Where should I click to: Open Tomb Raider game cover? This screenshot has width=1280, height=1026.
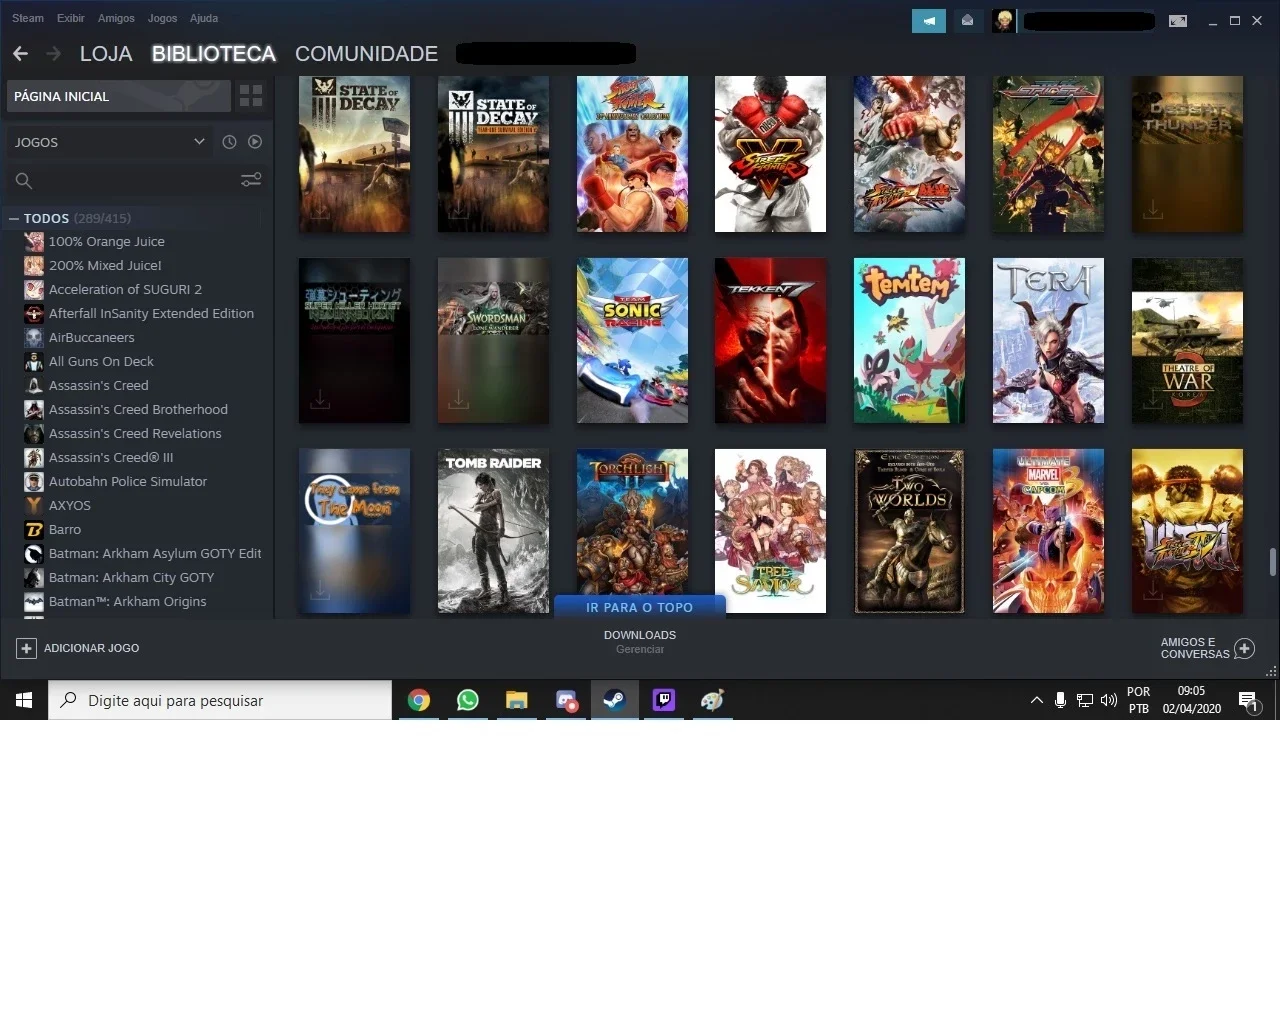point(493,531)
